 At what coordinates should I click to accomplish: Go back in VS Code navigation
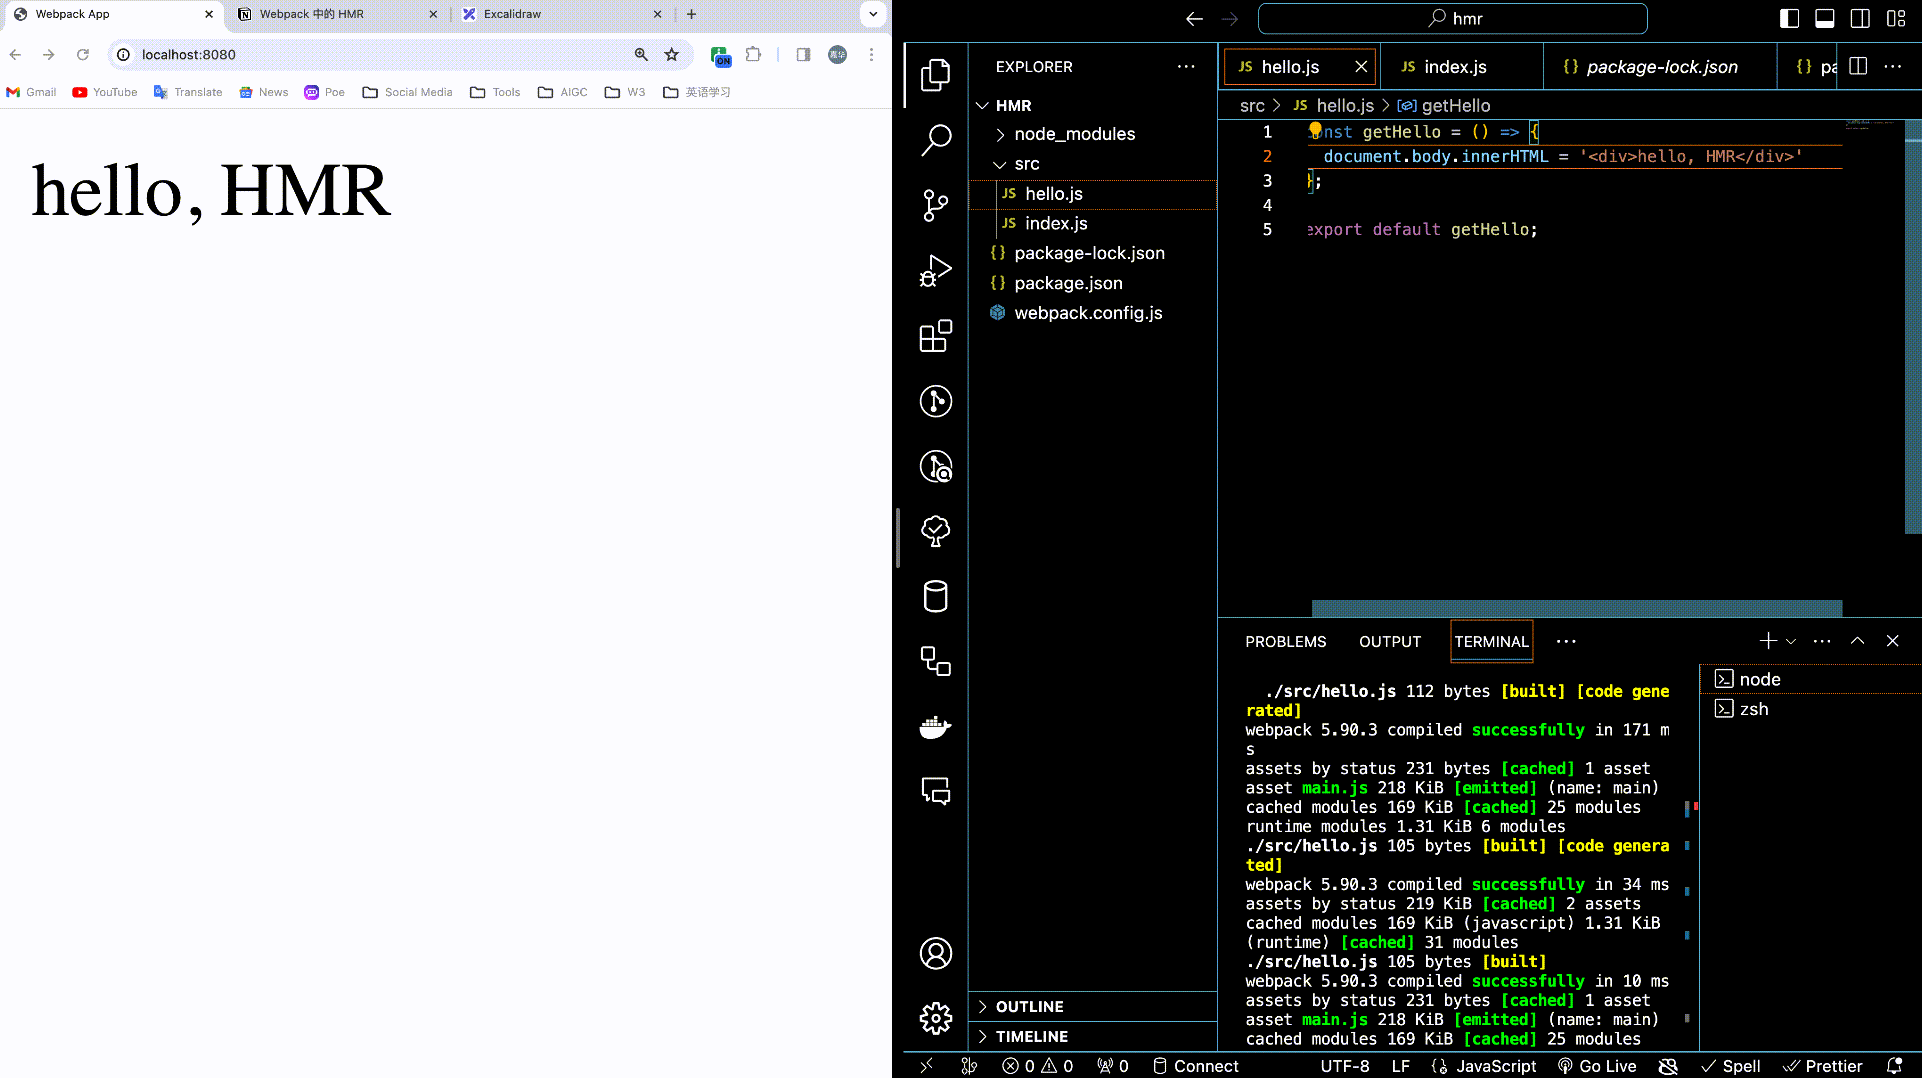[x=1194, y=18]
